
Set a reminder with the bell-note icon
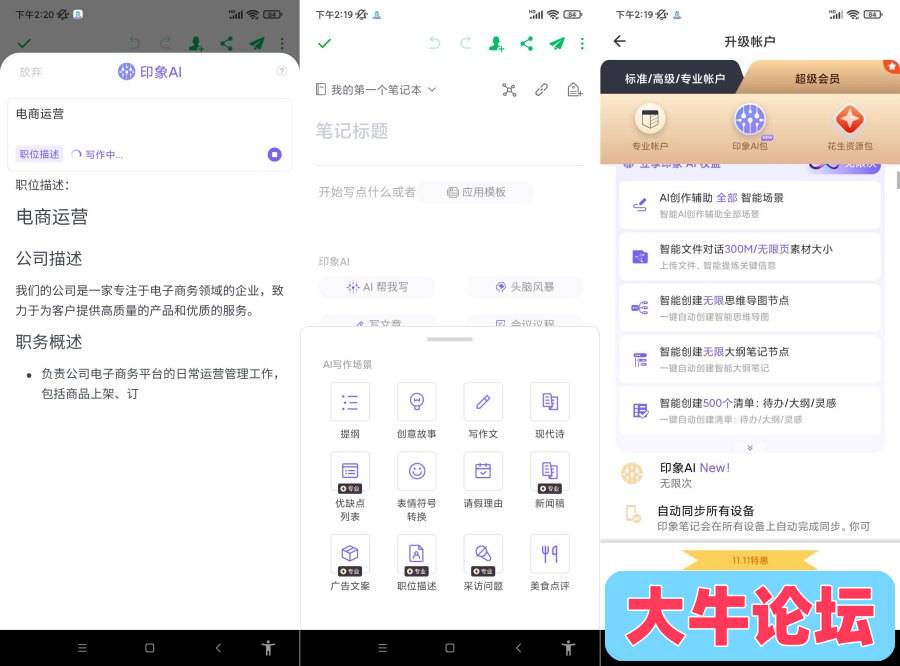pyautogui.click(x=575, y=90)
